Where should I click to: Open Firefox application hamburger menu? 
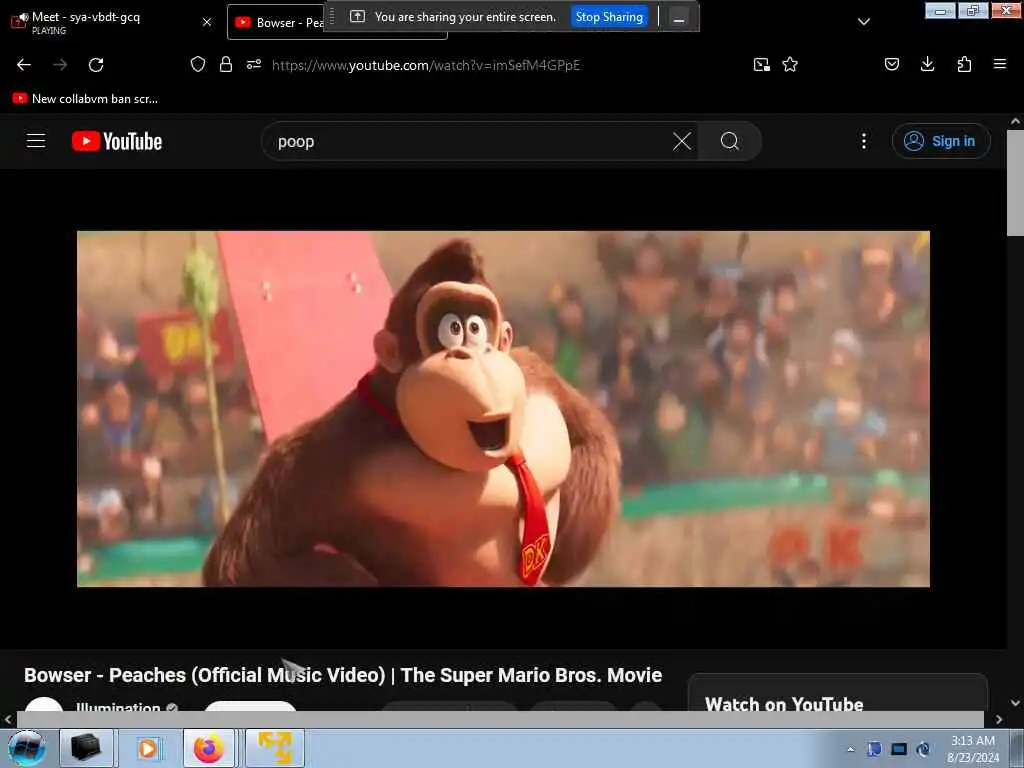(1000, 64)
